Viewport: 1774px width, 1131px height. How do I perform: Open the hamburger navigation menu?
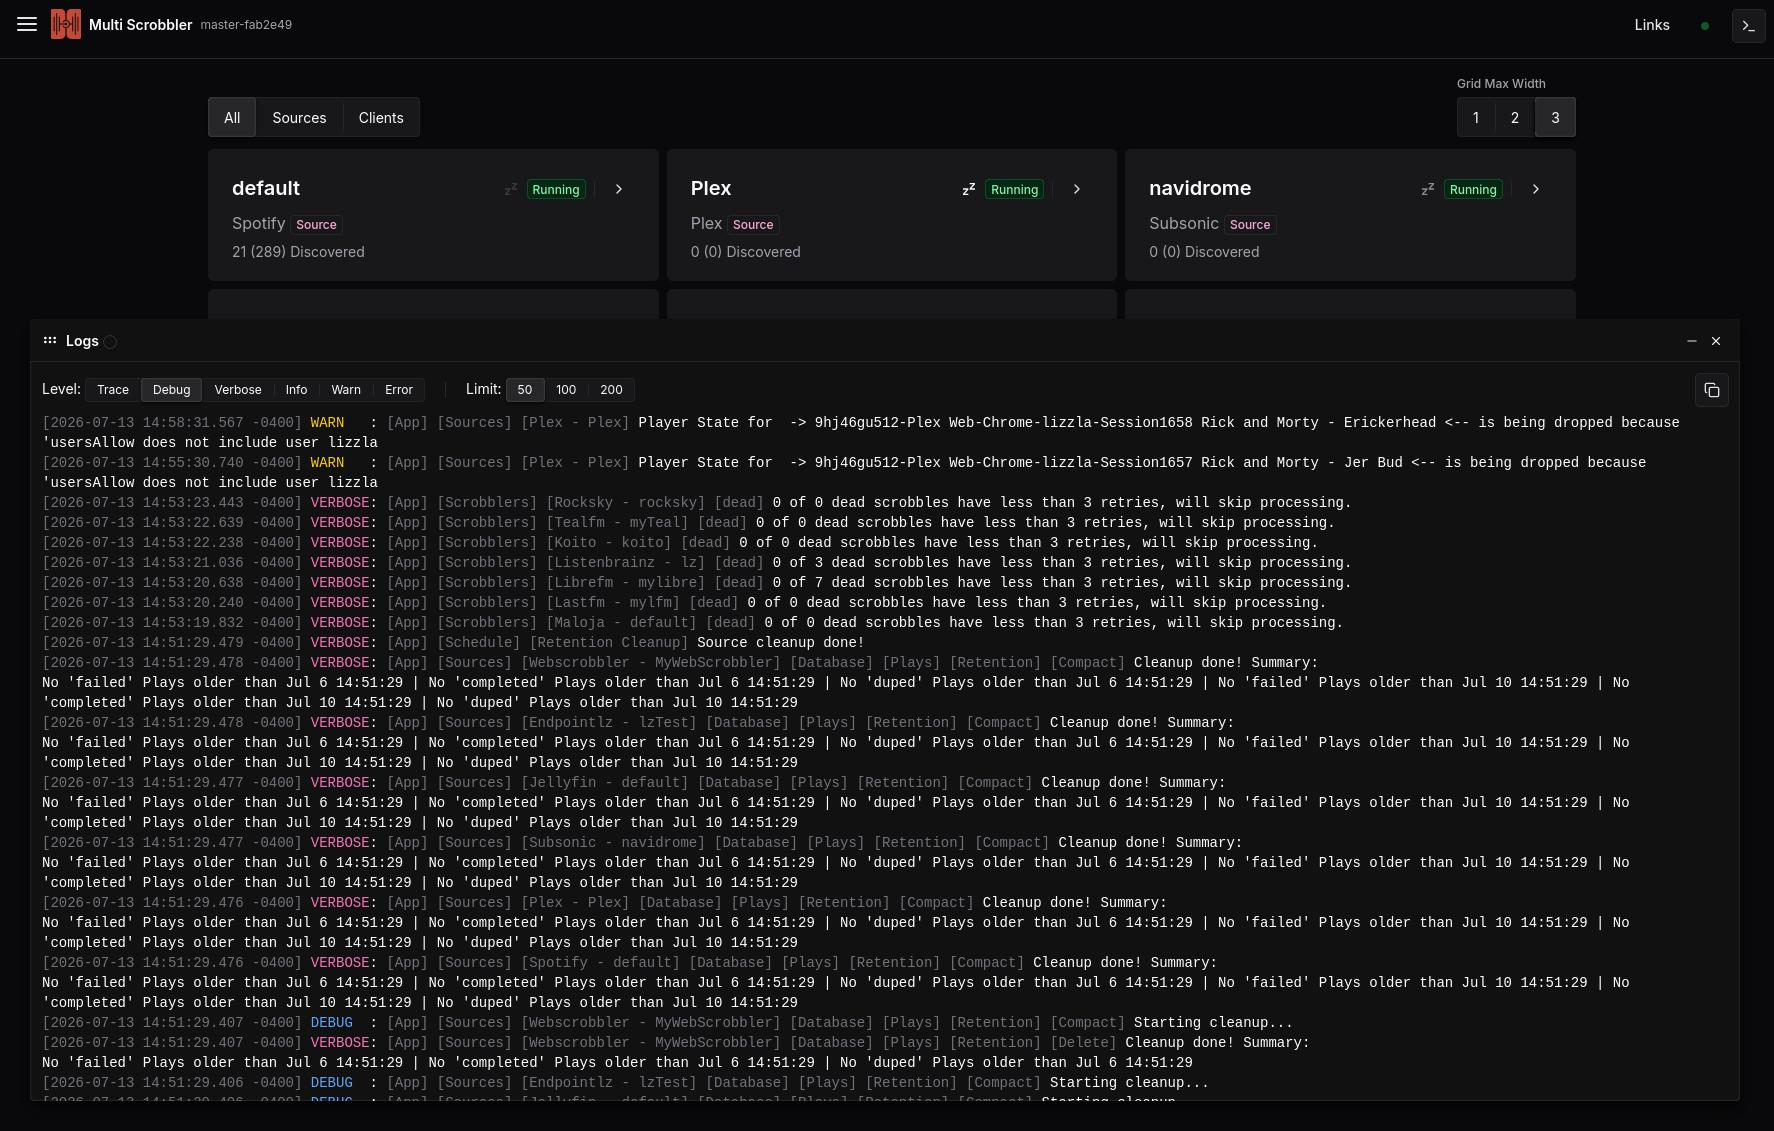[x=27, y=24]
